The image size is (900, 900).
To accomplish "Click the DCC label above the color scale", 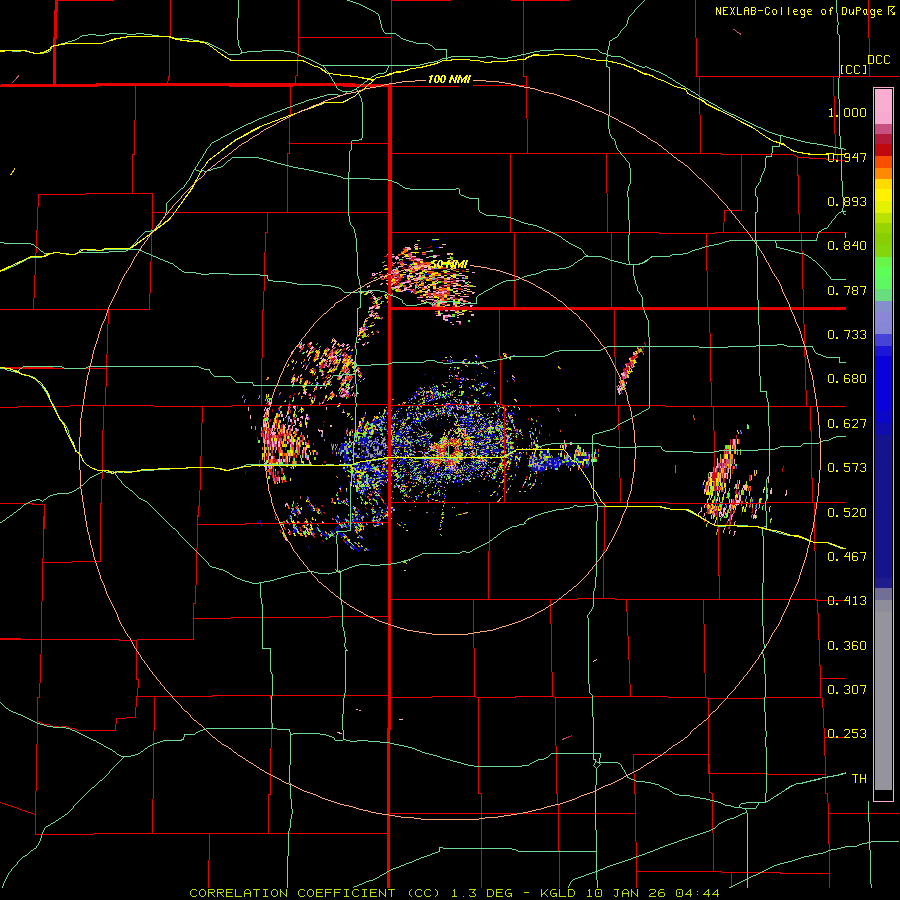I will [x=878, y=59].
